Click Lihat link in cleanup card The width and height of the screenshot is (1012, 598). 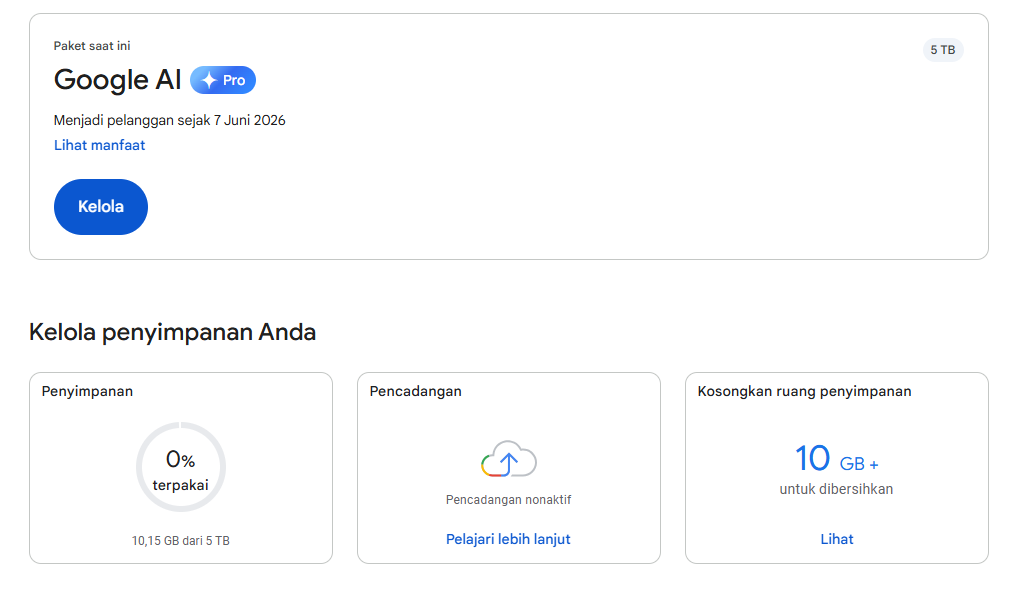836,539
